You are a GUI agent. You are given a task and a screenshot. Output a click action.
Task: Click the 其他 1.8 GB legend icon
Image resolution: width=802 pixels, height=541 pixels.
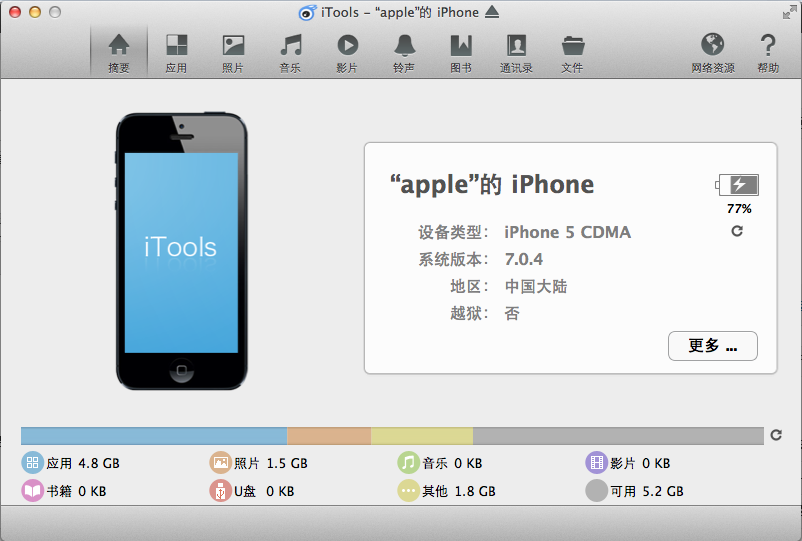[x=408, y=491]
